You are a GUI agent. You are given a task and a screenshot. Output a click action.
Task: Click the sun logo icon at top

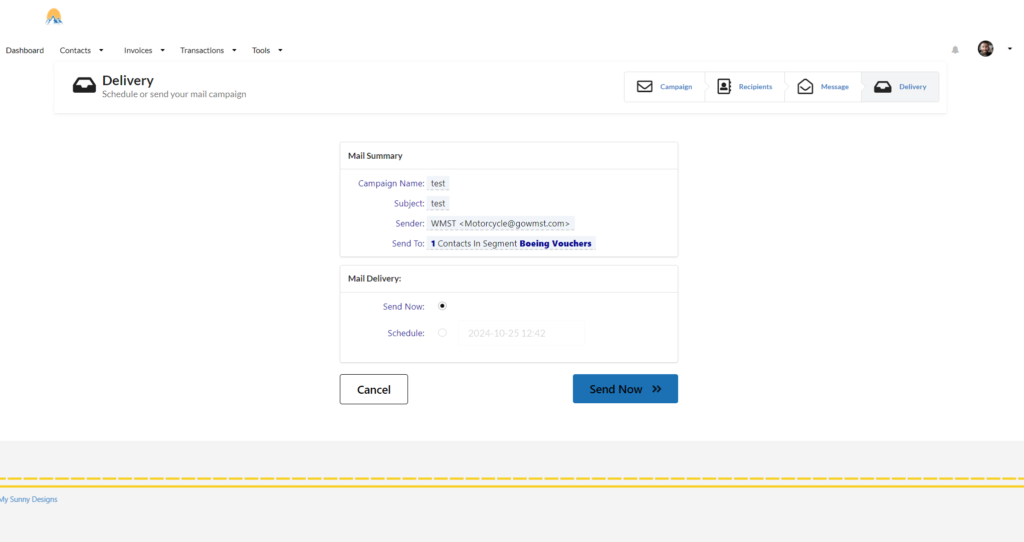click(54, 17)
